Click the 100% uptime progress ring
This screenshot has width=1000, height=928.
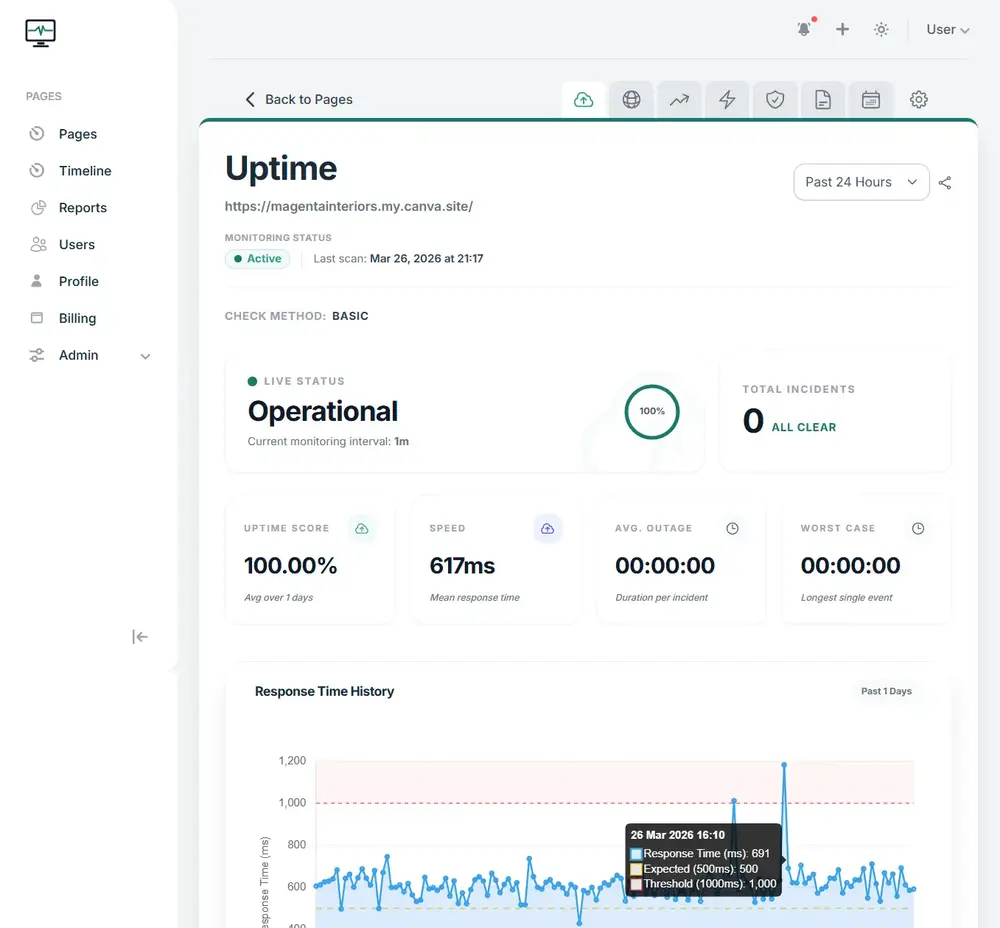tap(651, 411)
